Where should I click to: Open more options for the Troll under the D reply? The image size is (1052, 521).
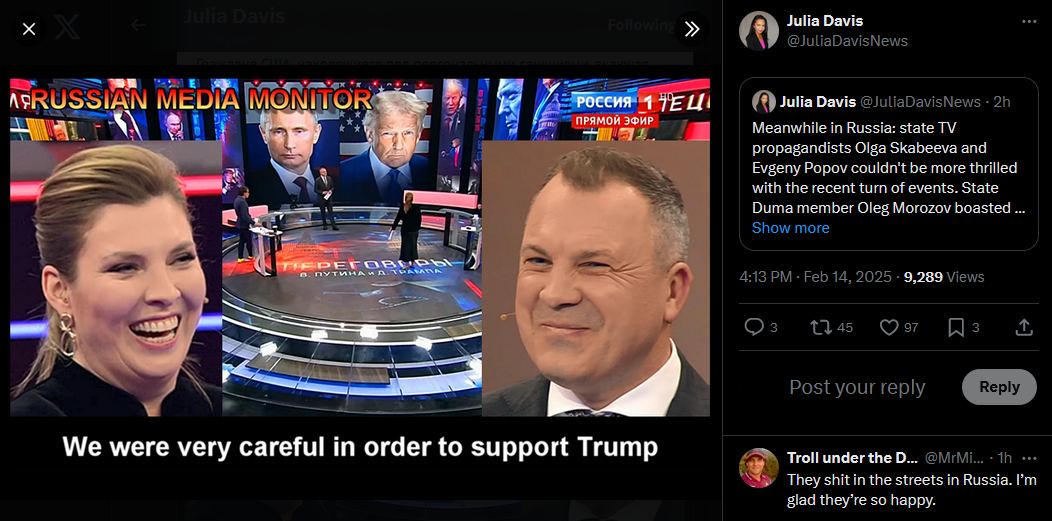point(1029,458)
